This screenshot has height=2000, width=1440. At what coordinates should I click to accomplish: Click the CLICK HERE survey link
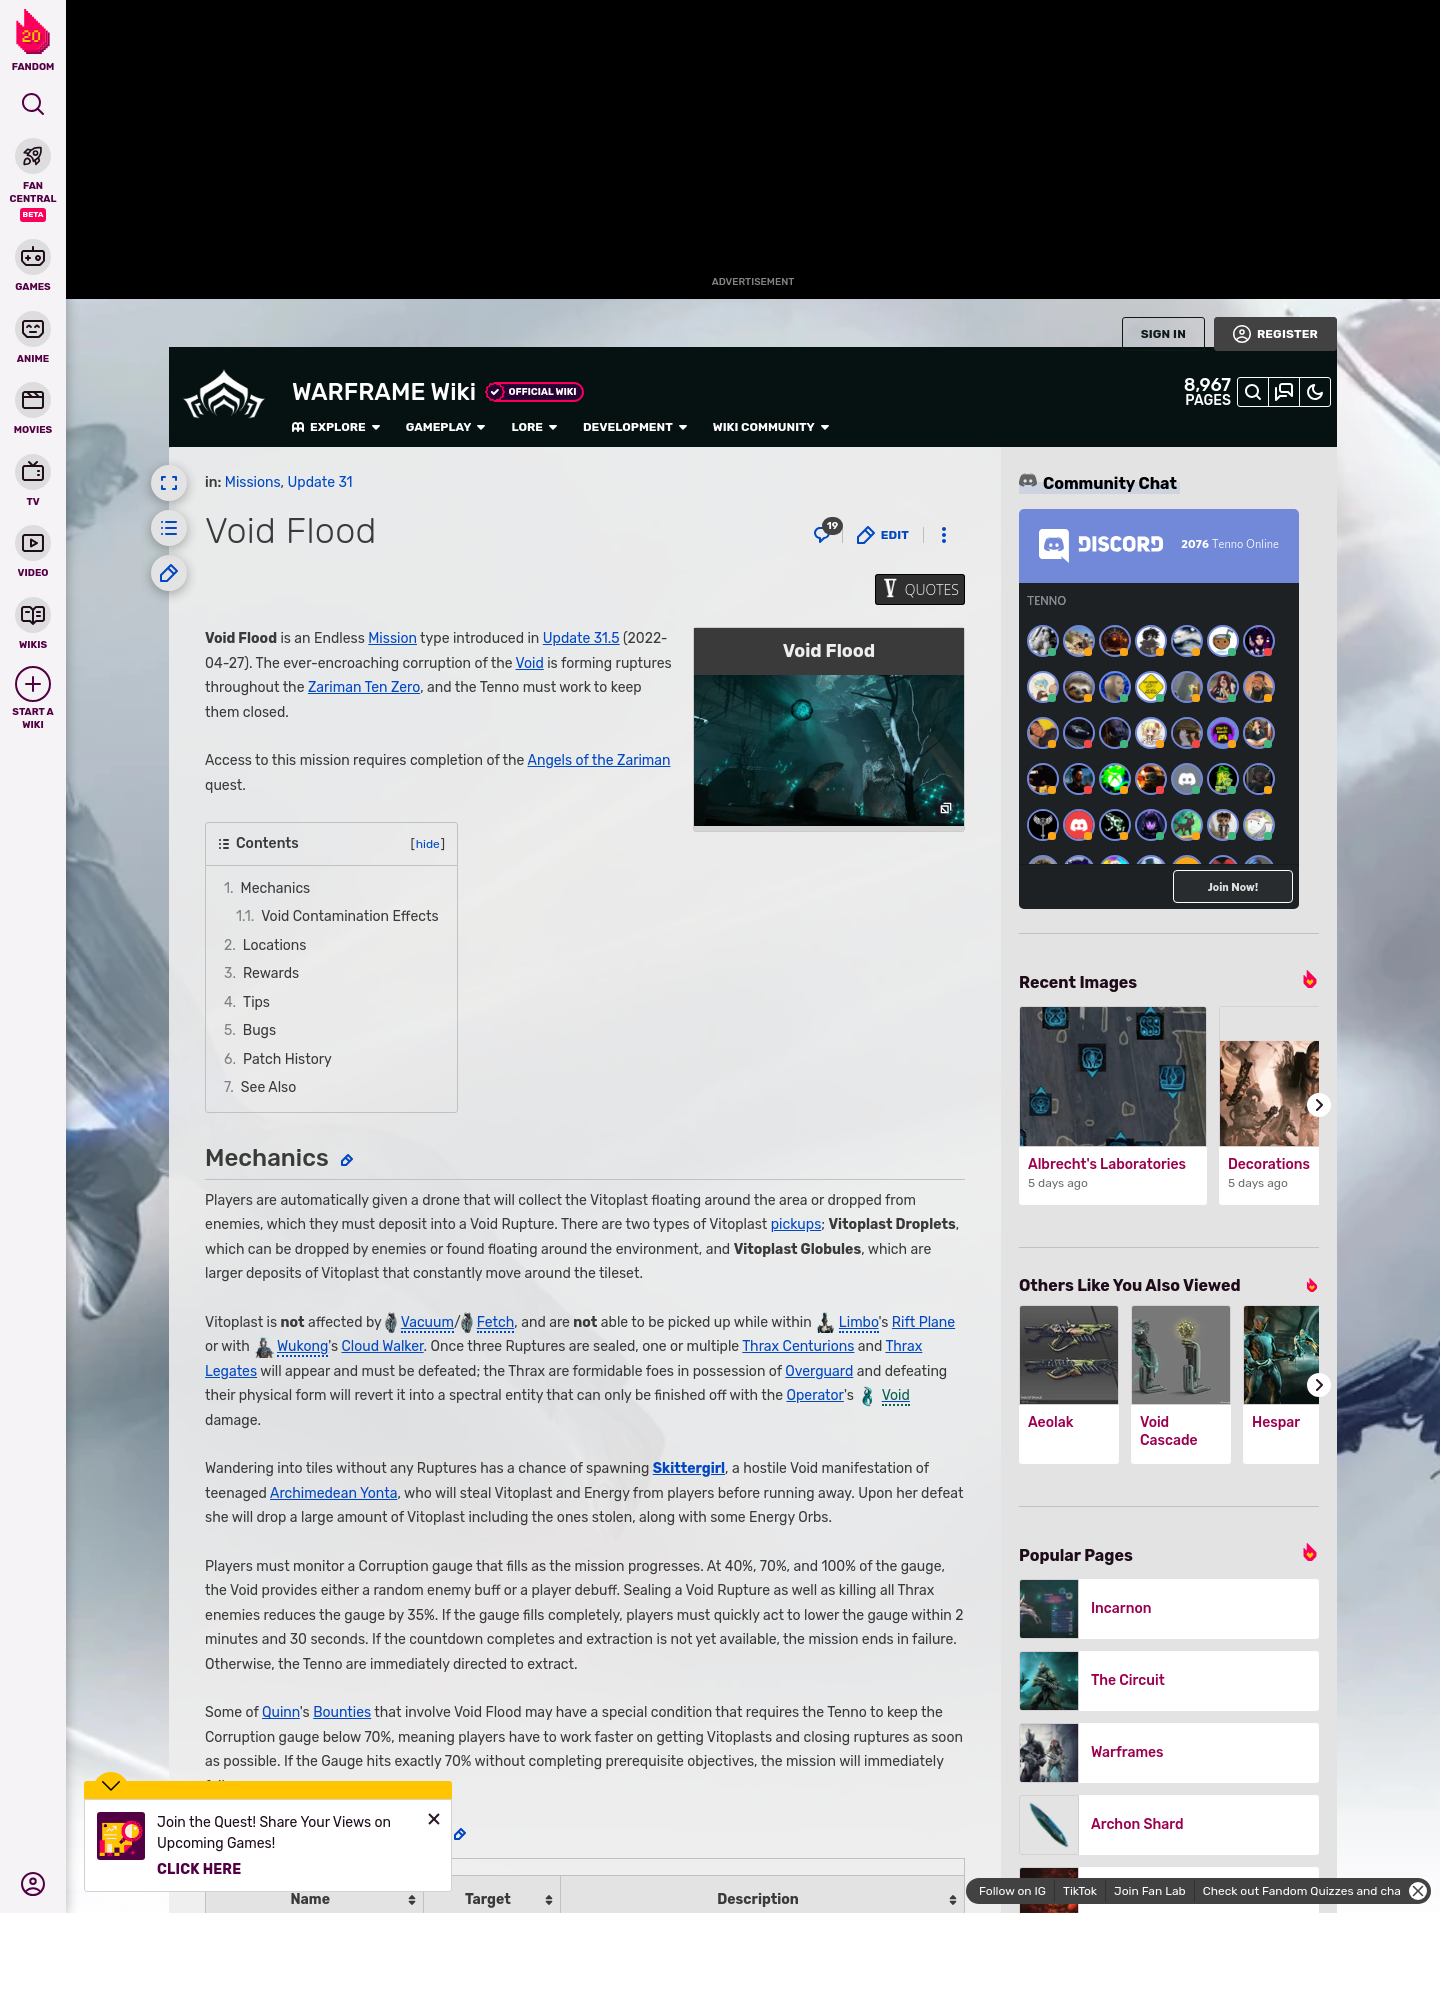(x=199, y=1869)
